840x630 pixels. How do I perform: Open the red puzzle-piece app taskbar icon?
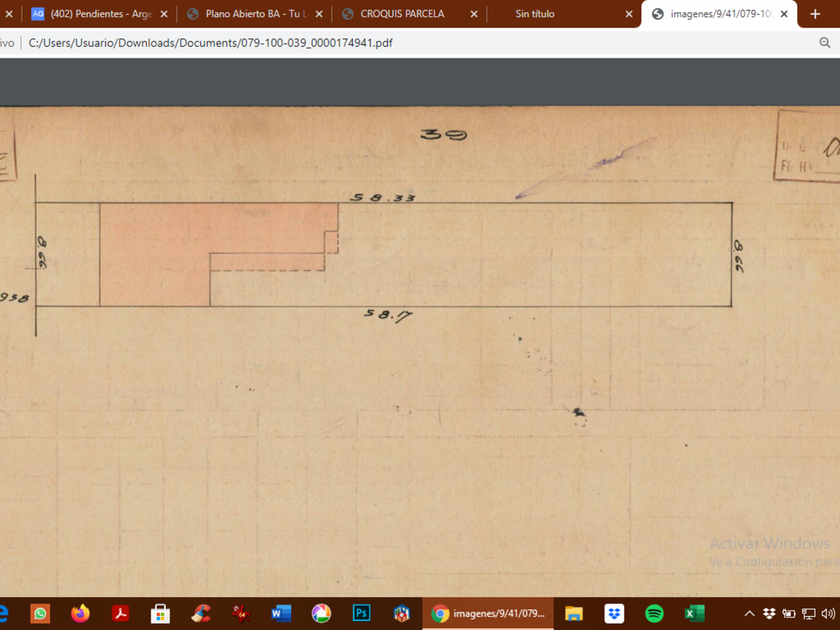pyautogui.click(x=241, y=613)
